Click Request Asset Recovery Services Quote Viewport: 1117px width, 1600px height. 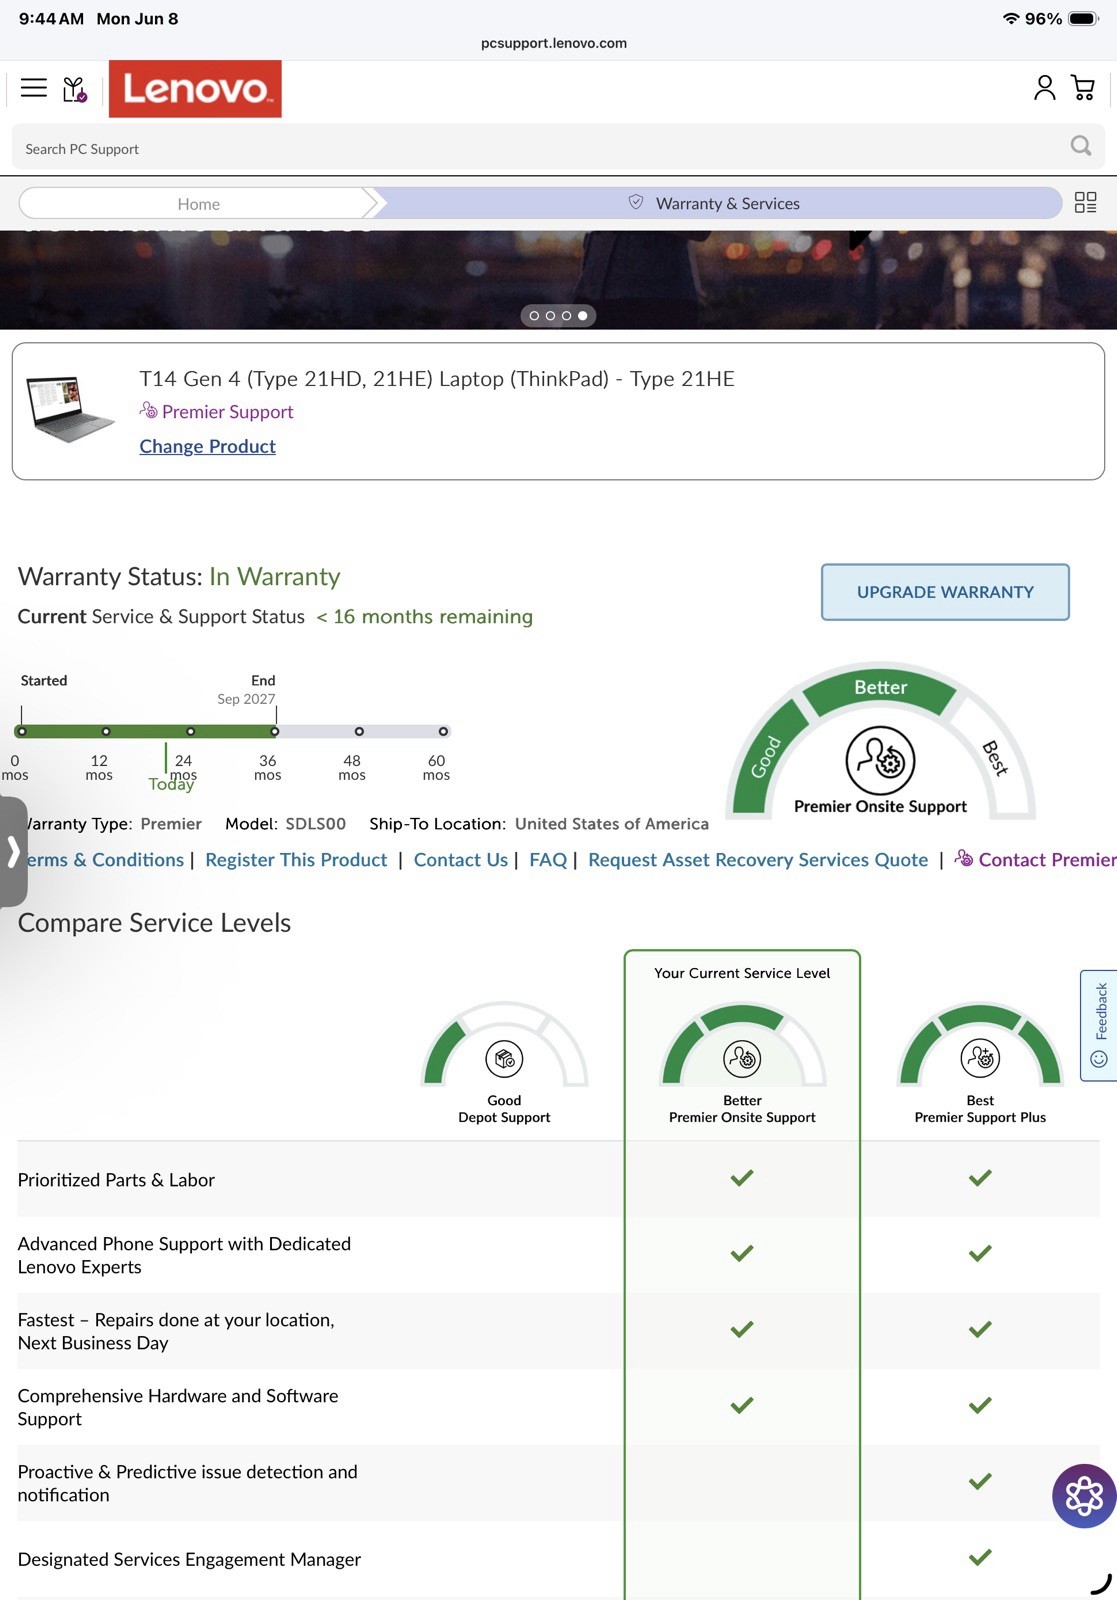point(758,859)
